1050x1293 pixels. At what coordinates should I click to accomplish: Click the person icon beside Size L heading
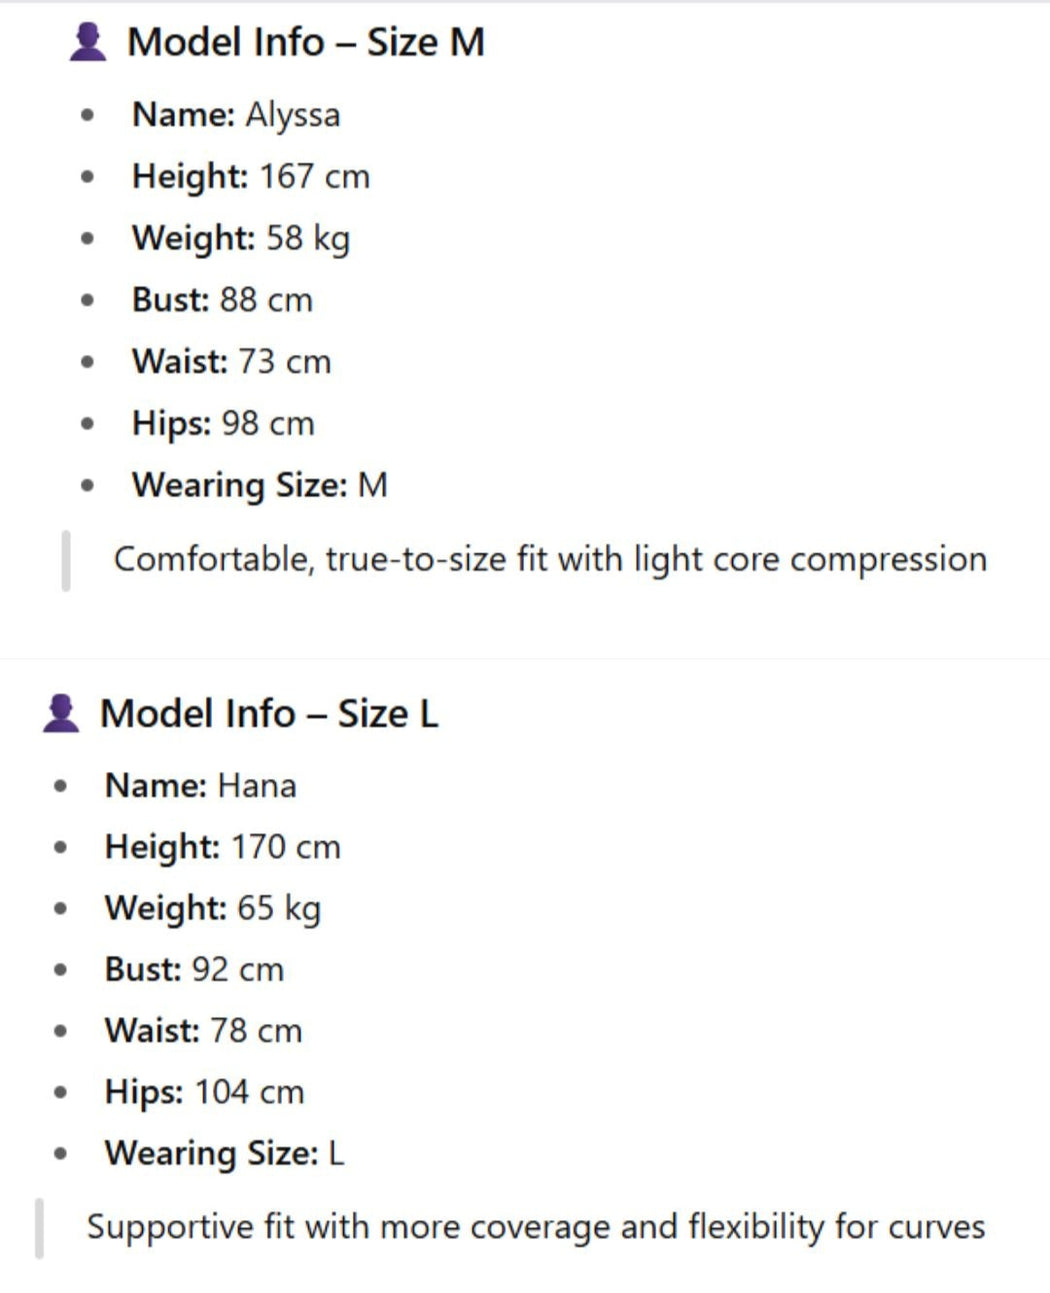61,714
